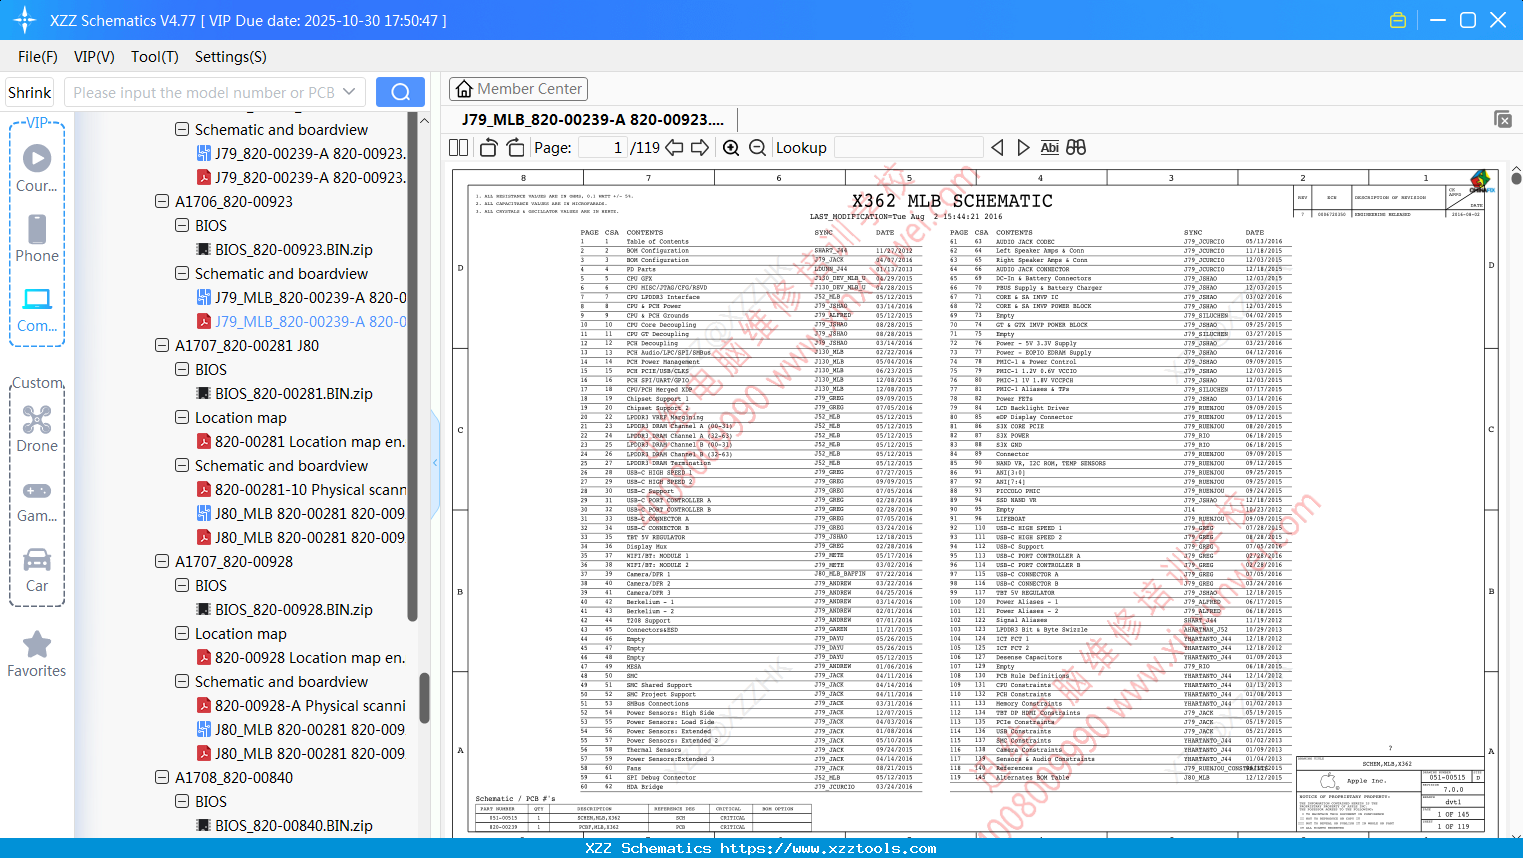Collapse Location map folder above 820-00928 Location map
Screen dimensions: 1523x858
point(182,633)
